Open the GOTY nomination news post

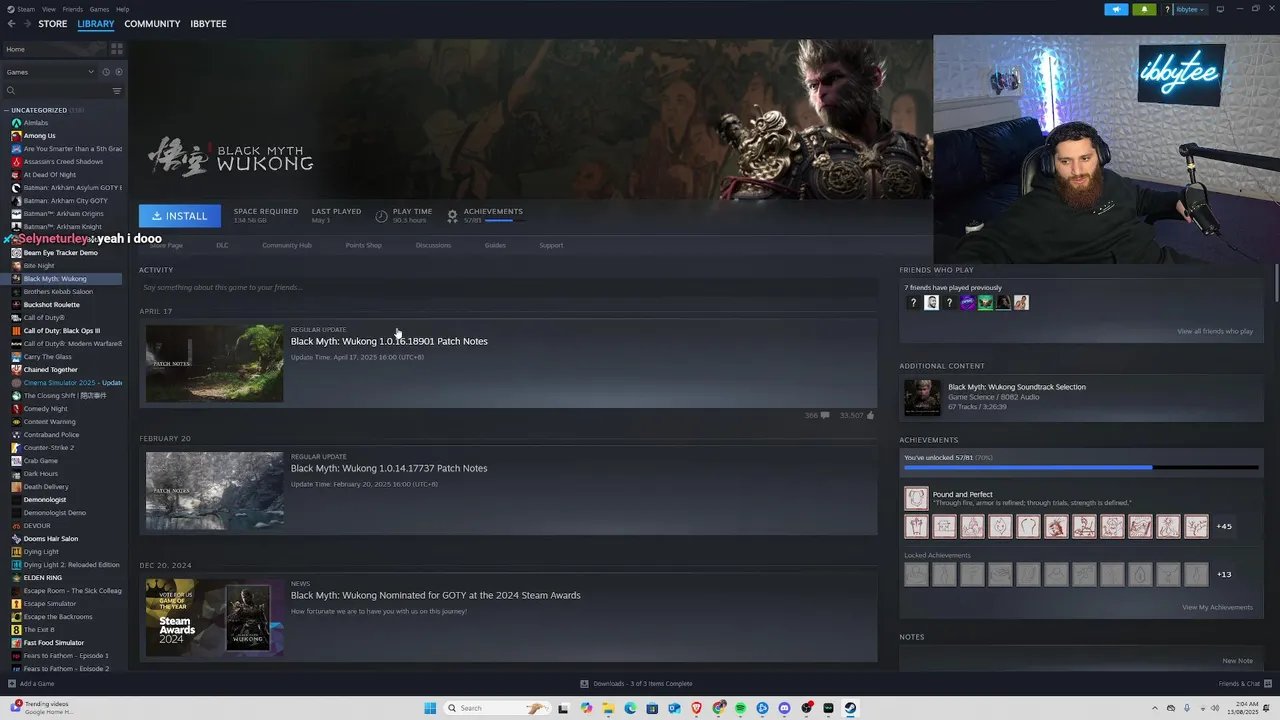(x=436, y=595)
